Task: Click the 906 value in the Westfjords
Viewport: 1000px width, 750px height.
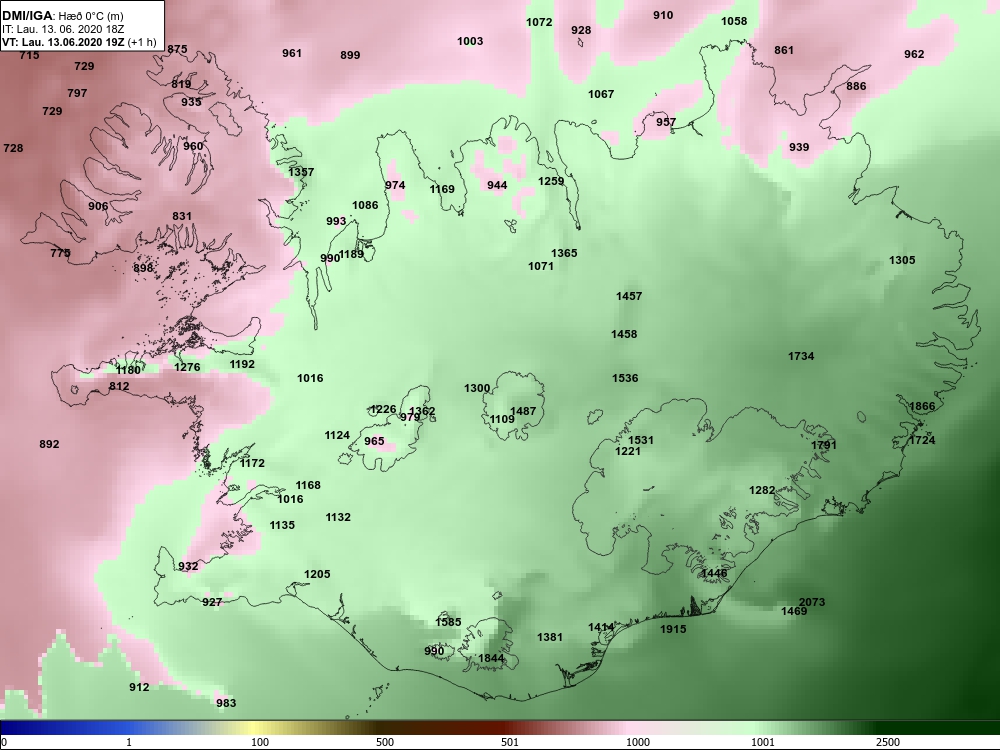Action: tap(98, 206)
